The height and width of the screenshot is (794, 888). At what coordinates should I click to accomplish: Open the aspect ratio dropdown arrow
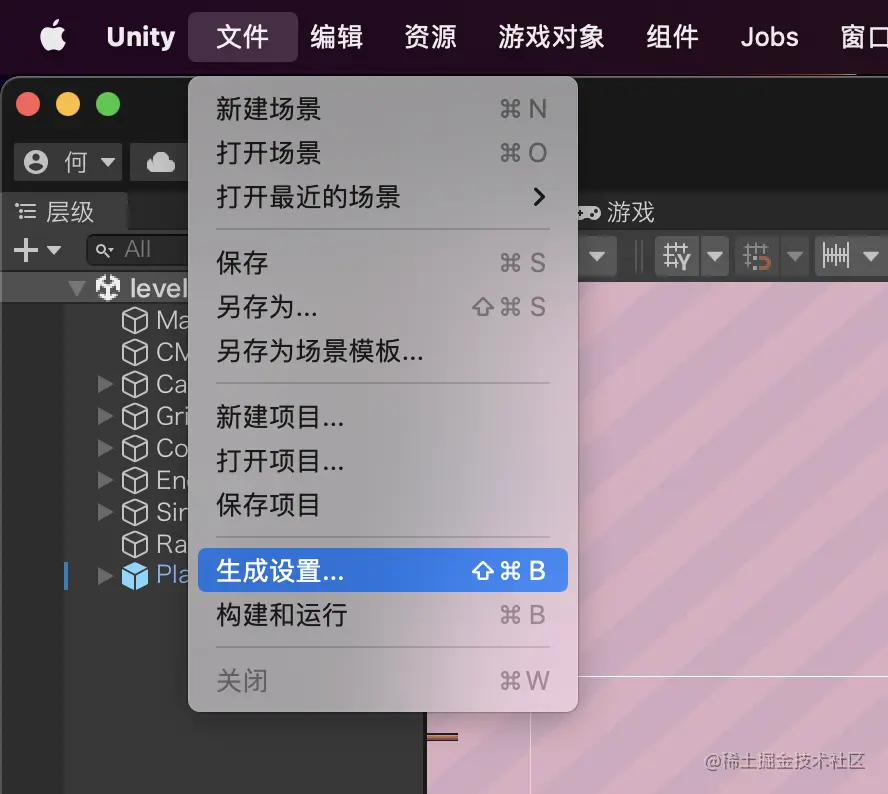pyautogui.click(x=597, y=256)
